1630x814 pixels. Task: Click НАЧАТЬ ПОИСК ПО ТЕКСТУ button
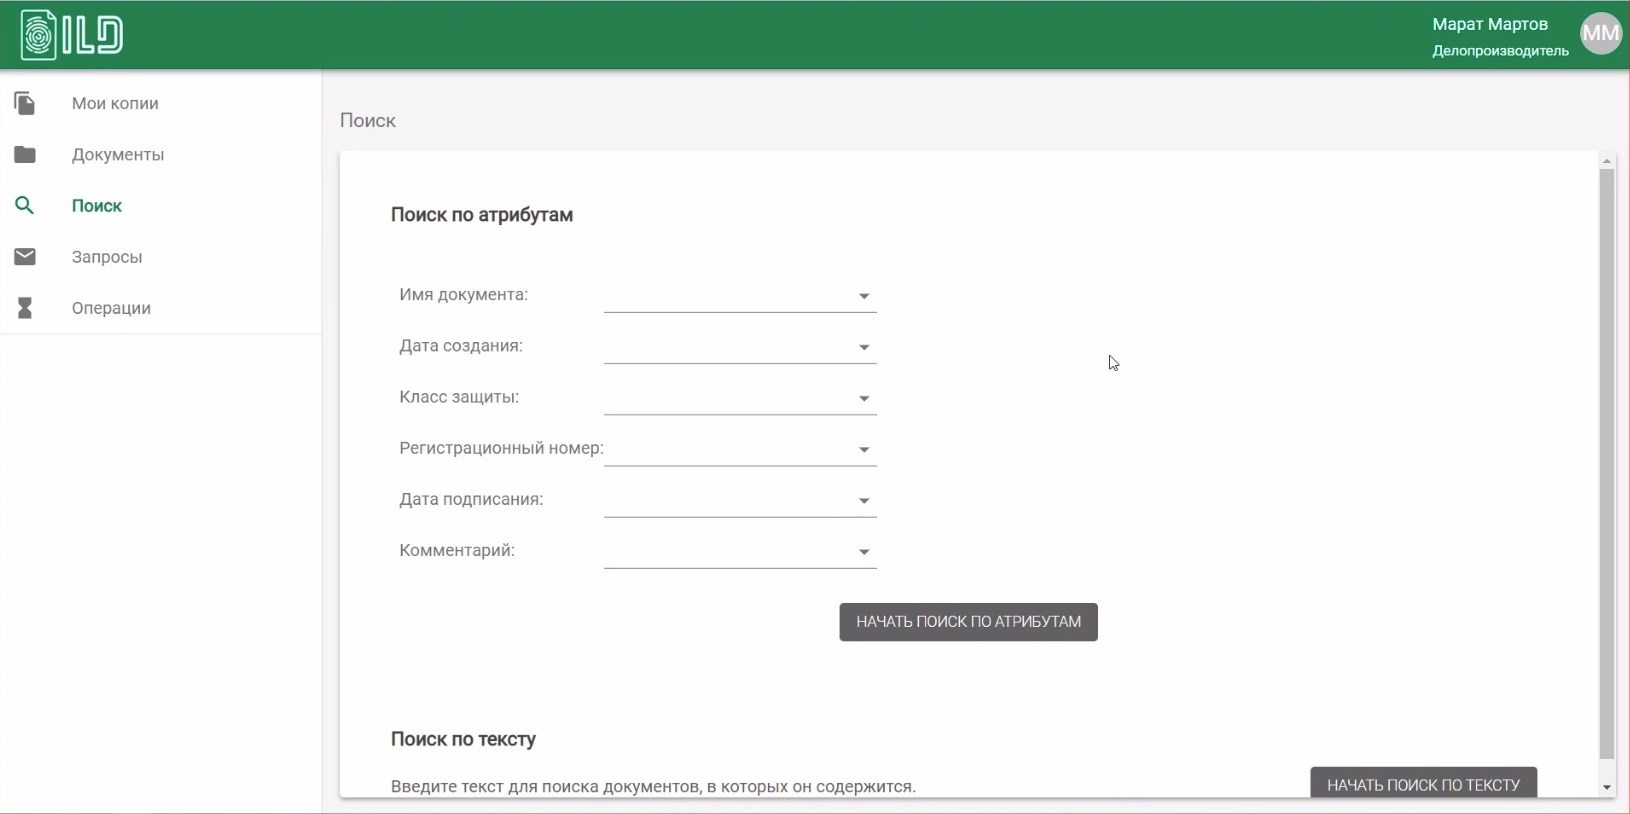[x=1423, y=783]
